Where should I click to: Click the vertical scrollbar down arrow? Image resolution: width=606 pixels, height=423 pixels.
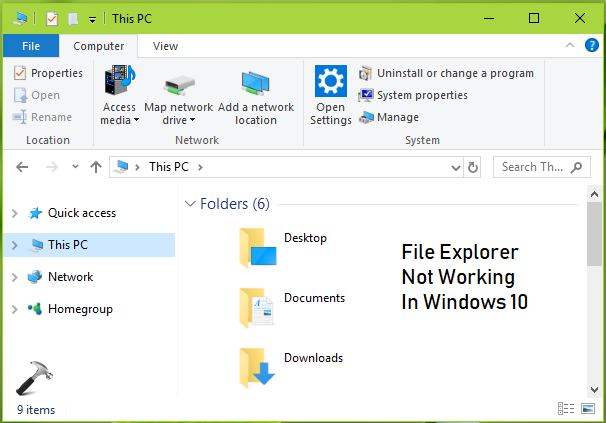coord(594,389)
